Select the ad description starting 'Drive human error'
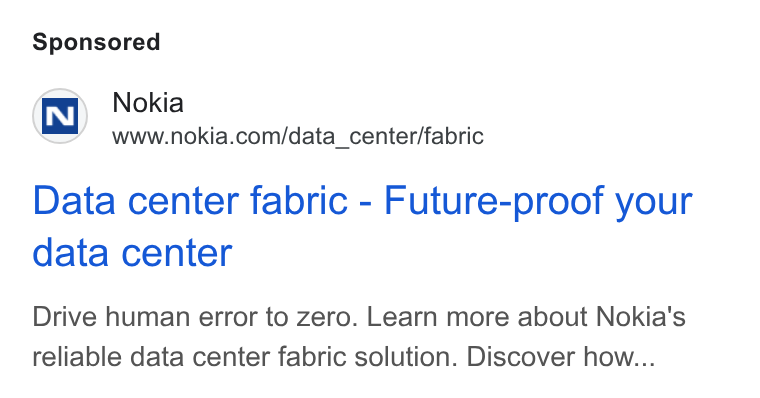 coord(359,337)
